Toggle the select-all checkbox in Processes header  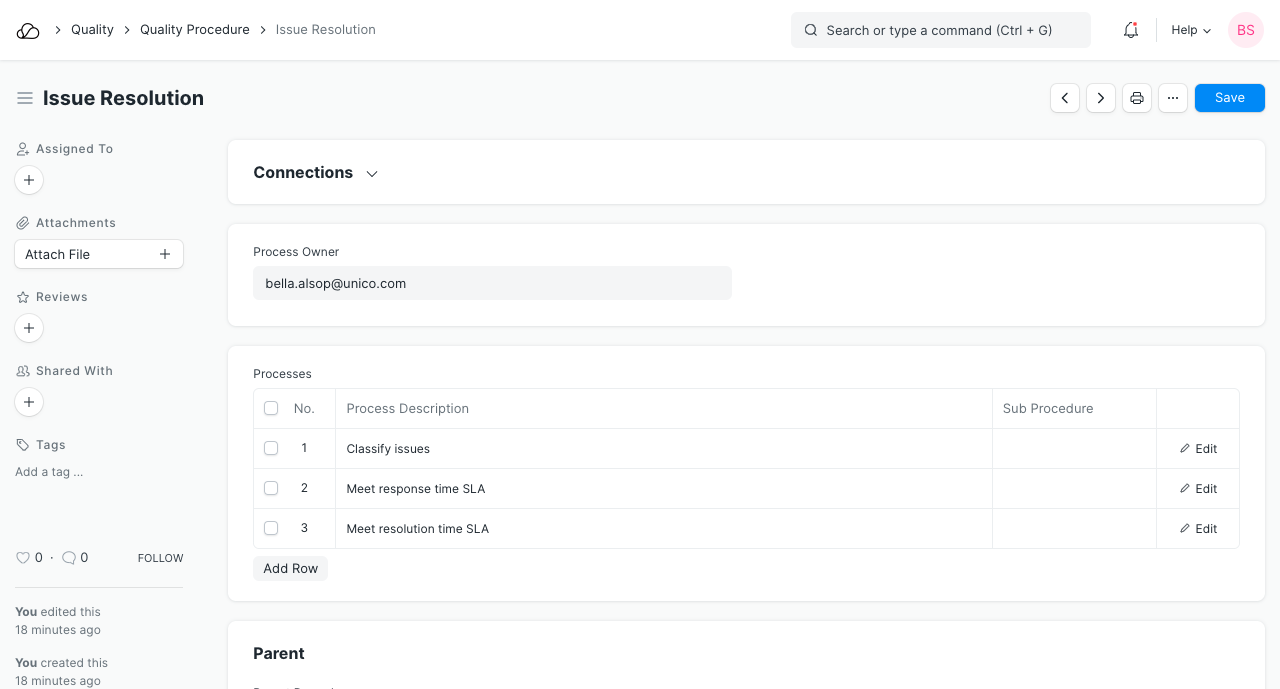(271, 408)
